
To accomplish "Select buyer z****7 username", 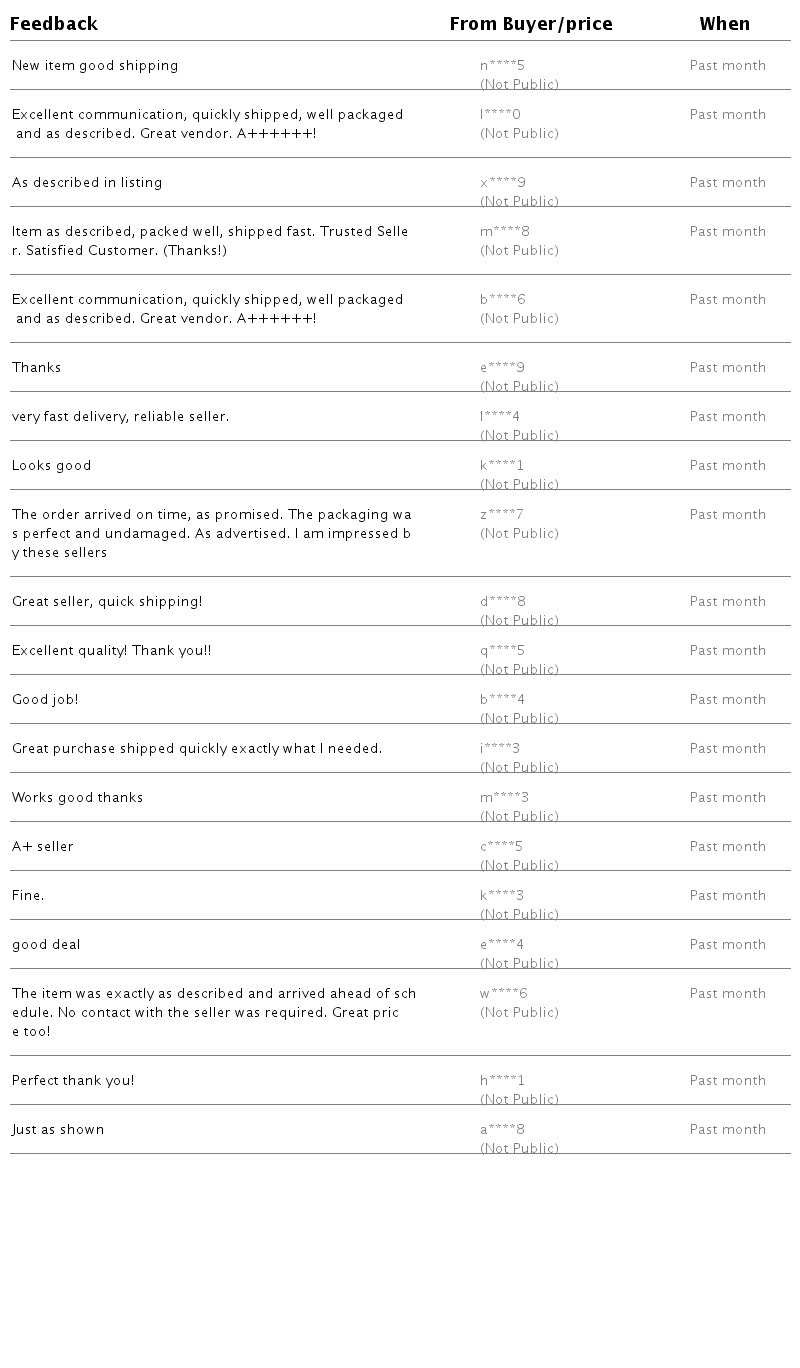I will (x=502, y=515).
